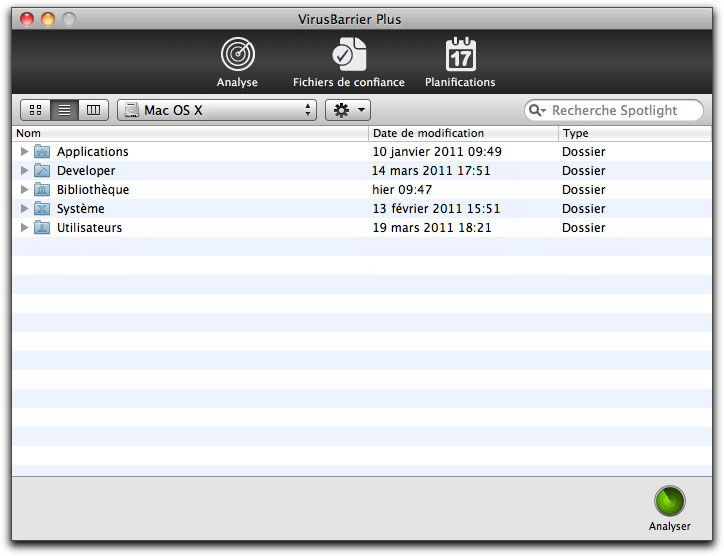Click the Recherche Spotlight search field
Screen dimensions: 724x556
click(x=614, y=110)
